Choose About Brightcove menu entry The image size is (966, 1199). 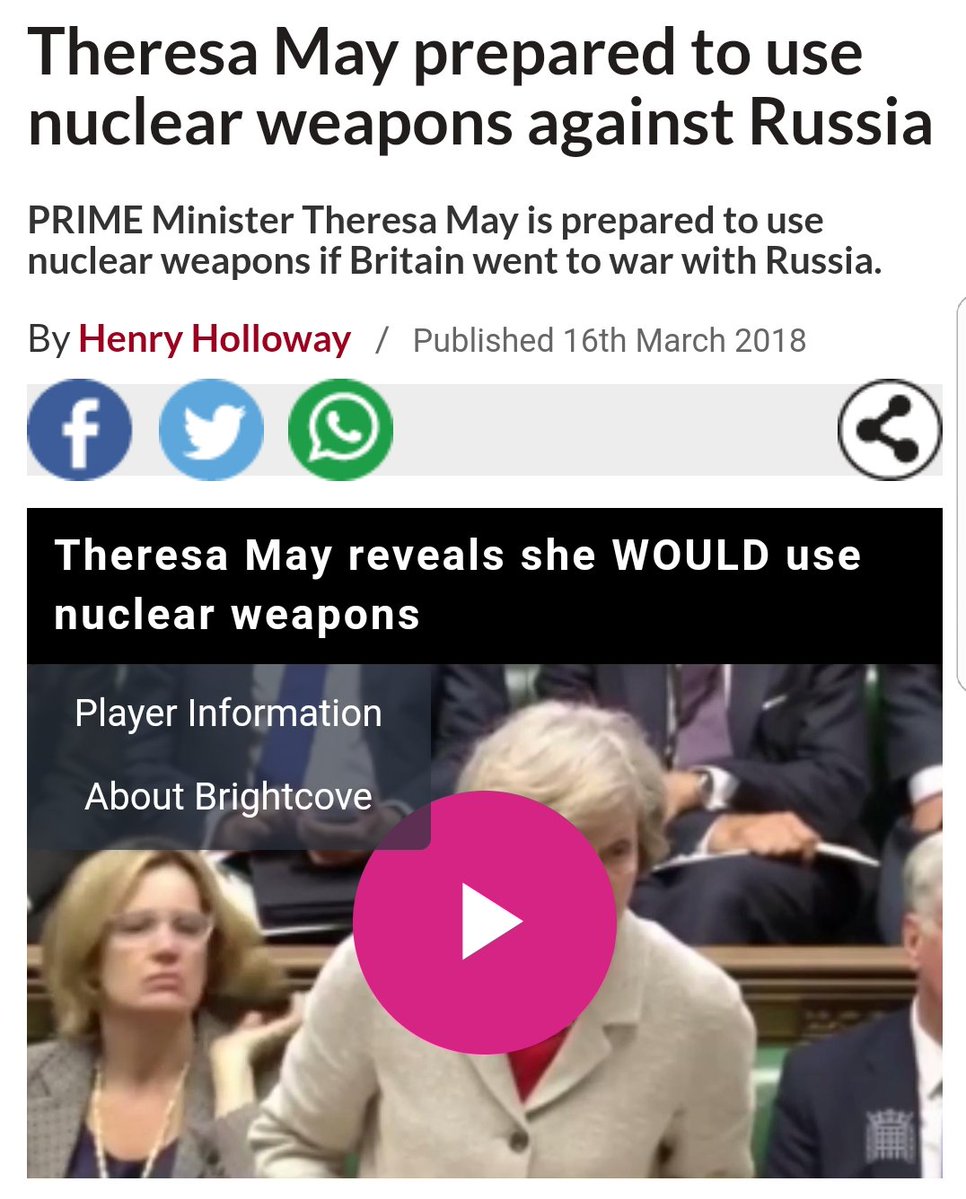click(x=228, y=797)
